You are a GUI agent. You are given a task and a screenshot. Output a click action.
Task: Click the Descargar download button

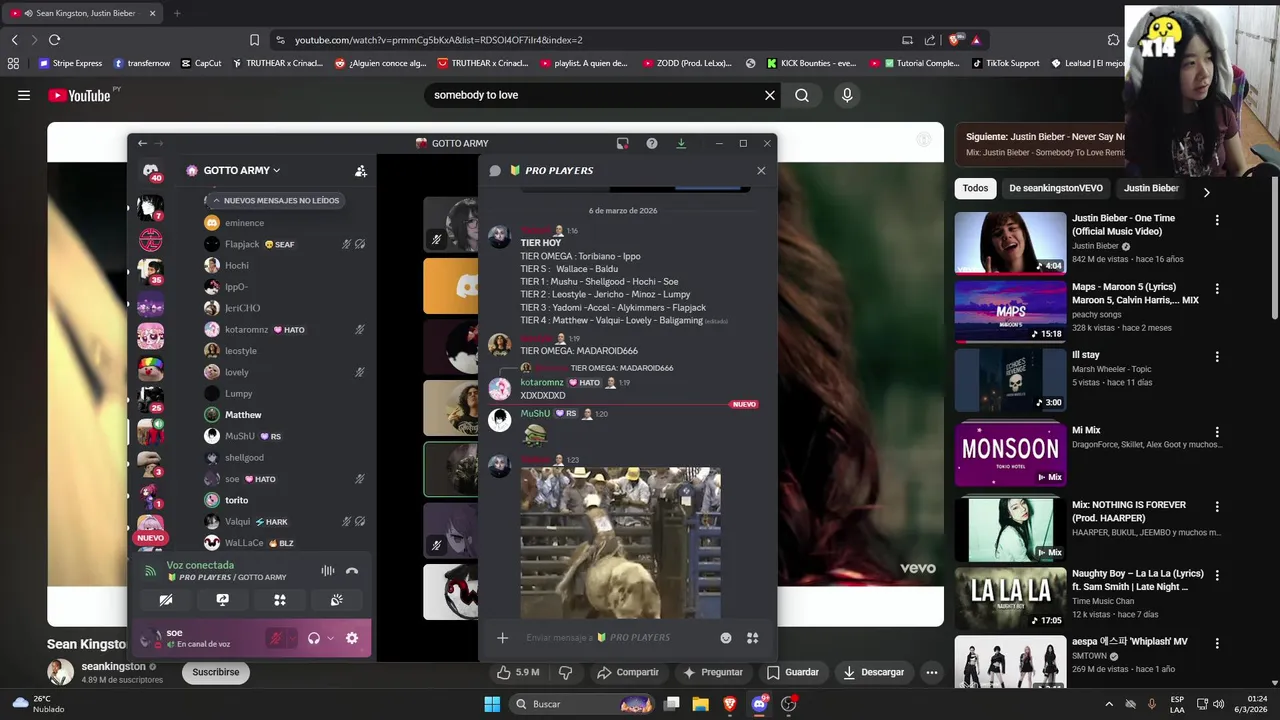tap(873, 672)
